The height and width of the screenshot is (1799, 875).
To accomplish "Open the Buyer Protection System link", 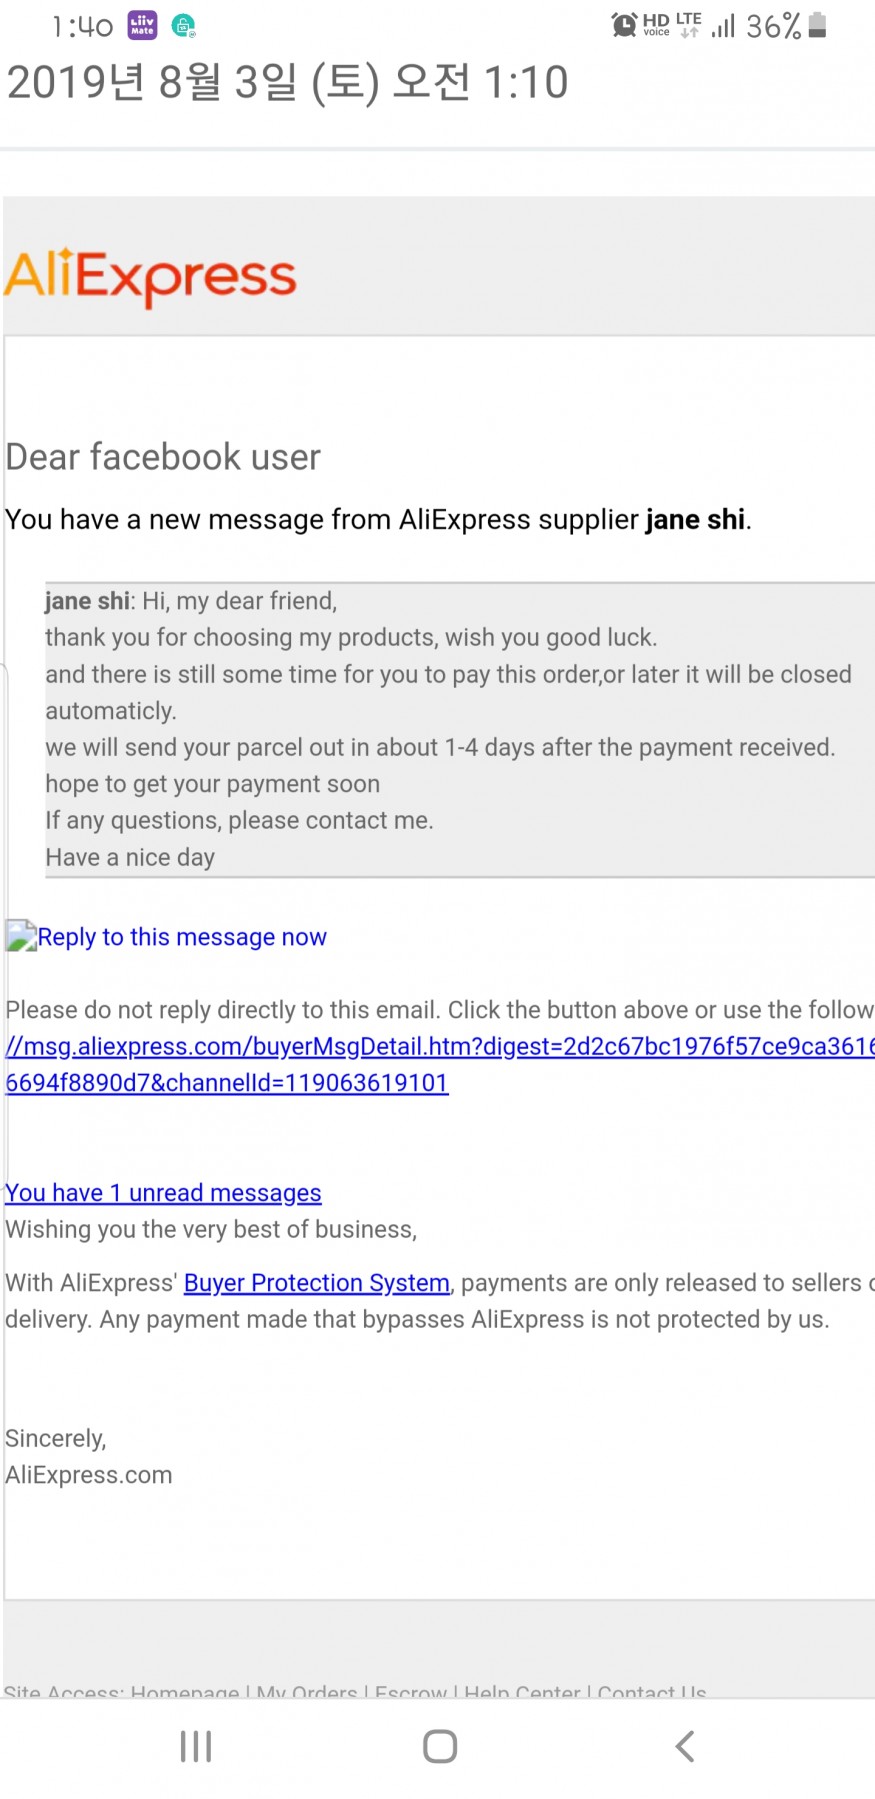I will point(317,1282).
